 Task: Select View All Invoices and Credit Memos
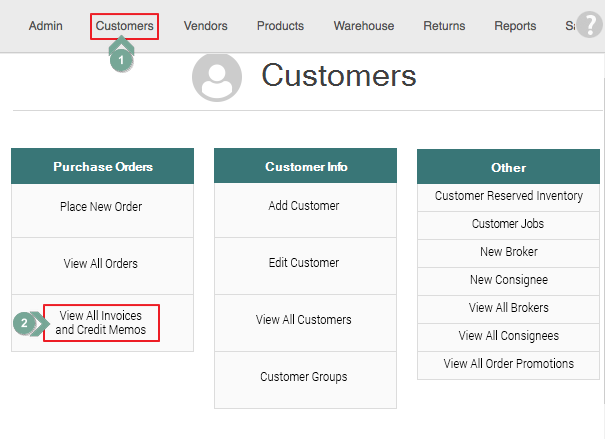pos(101,323)
